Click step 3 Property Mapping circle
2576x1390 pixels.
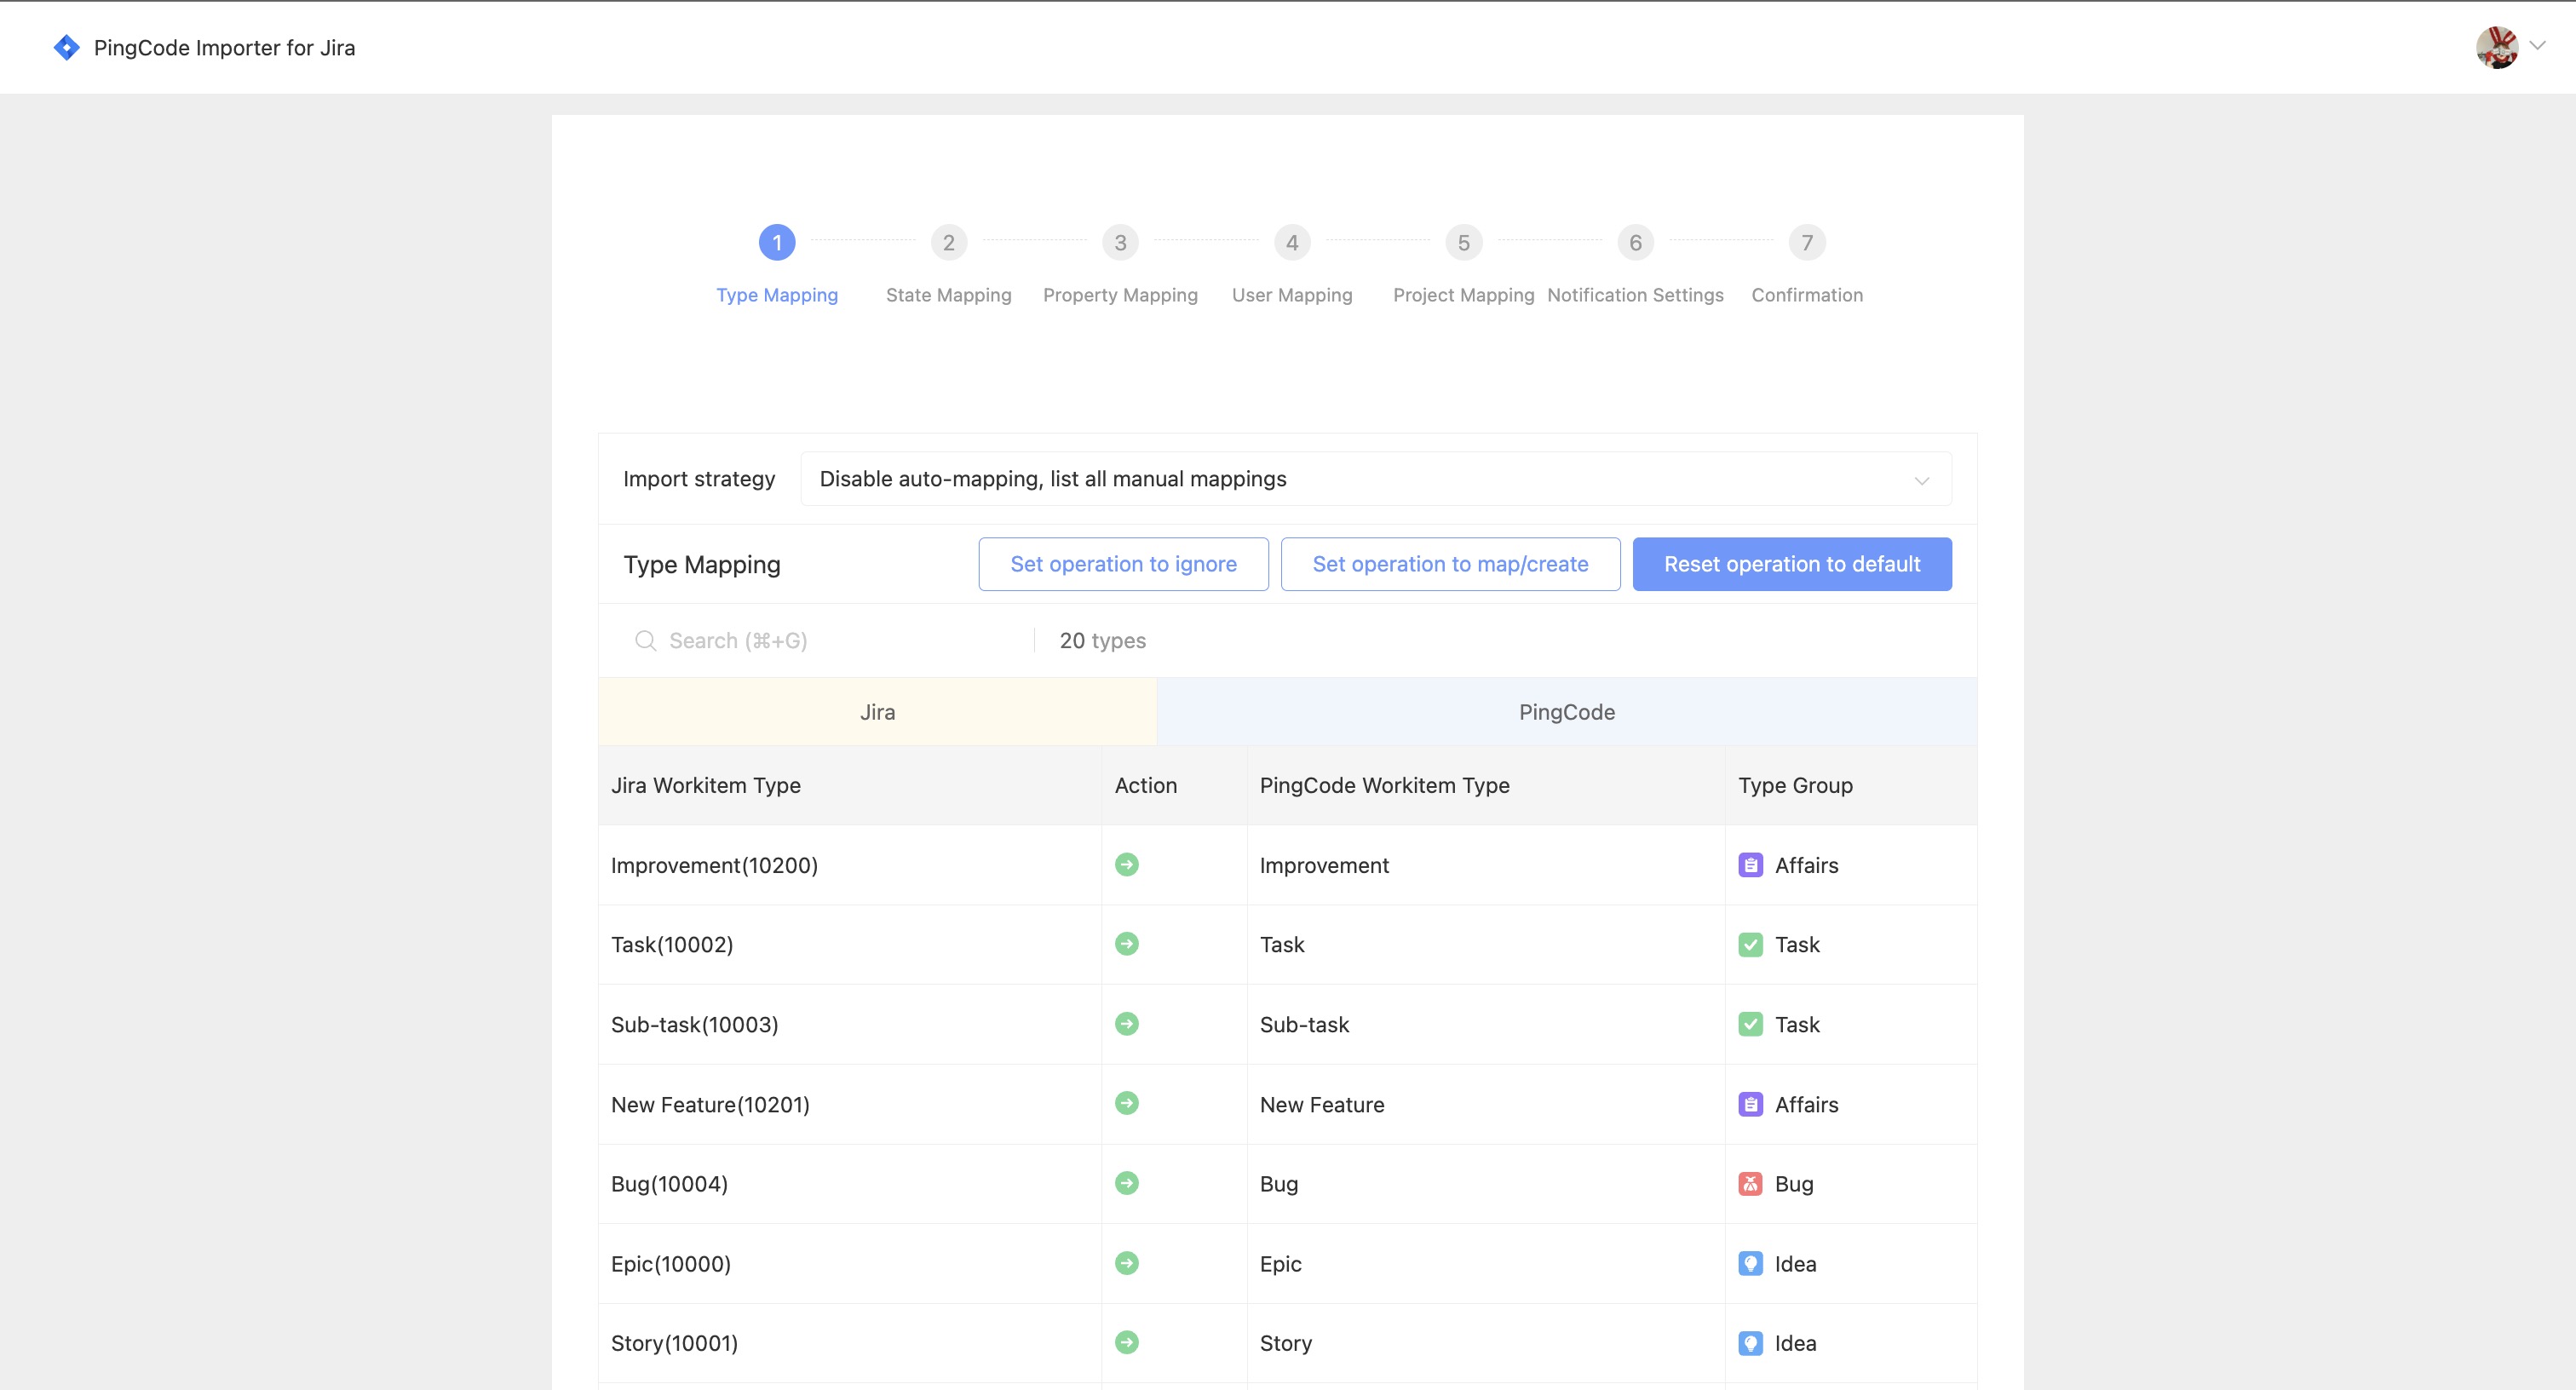pyautogui.click(x=1119, y=242)
